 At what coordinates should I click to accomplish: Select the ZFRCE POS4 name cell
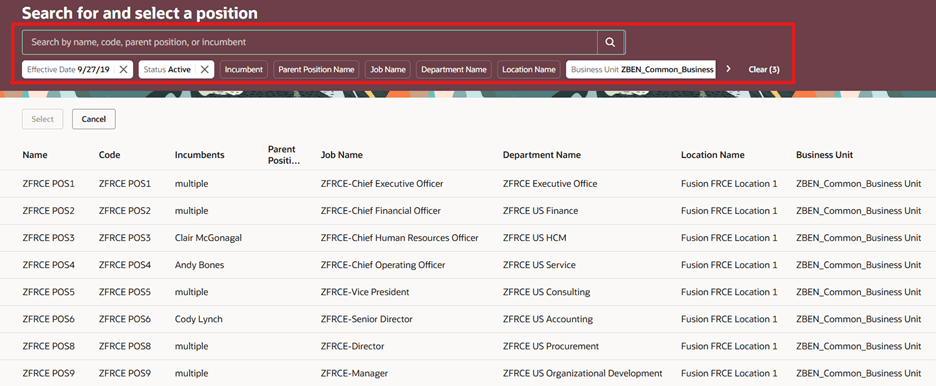(x=48, y=265)
